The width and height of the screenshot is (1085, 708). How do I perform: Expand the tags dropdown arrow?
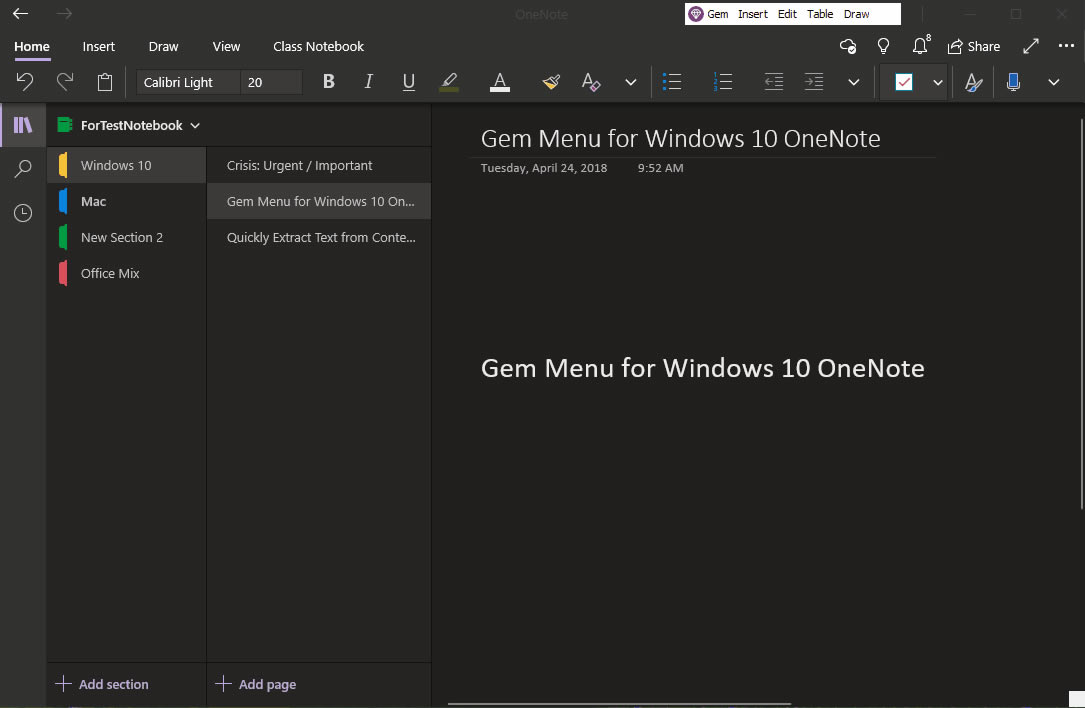pos(937,82)
